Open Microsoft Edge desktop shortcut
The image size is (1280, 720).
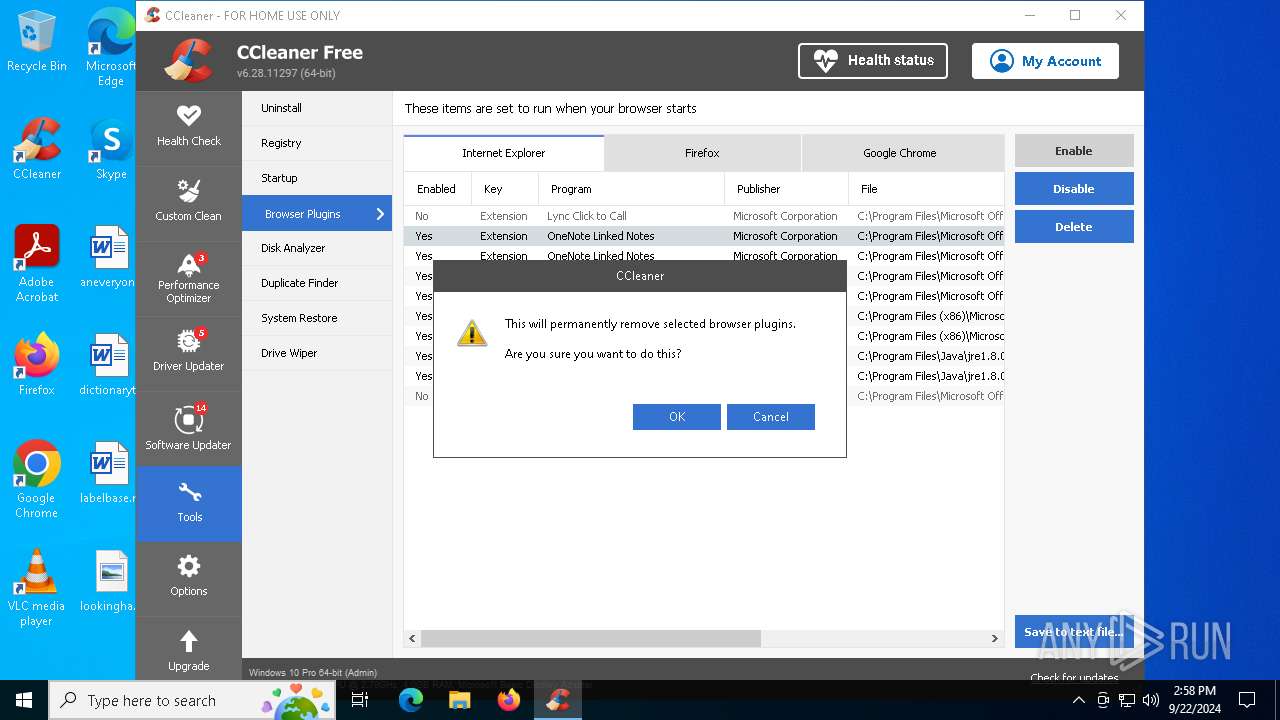(x=111, y=48)
